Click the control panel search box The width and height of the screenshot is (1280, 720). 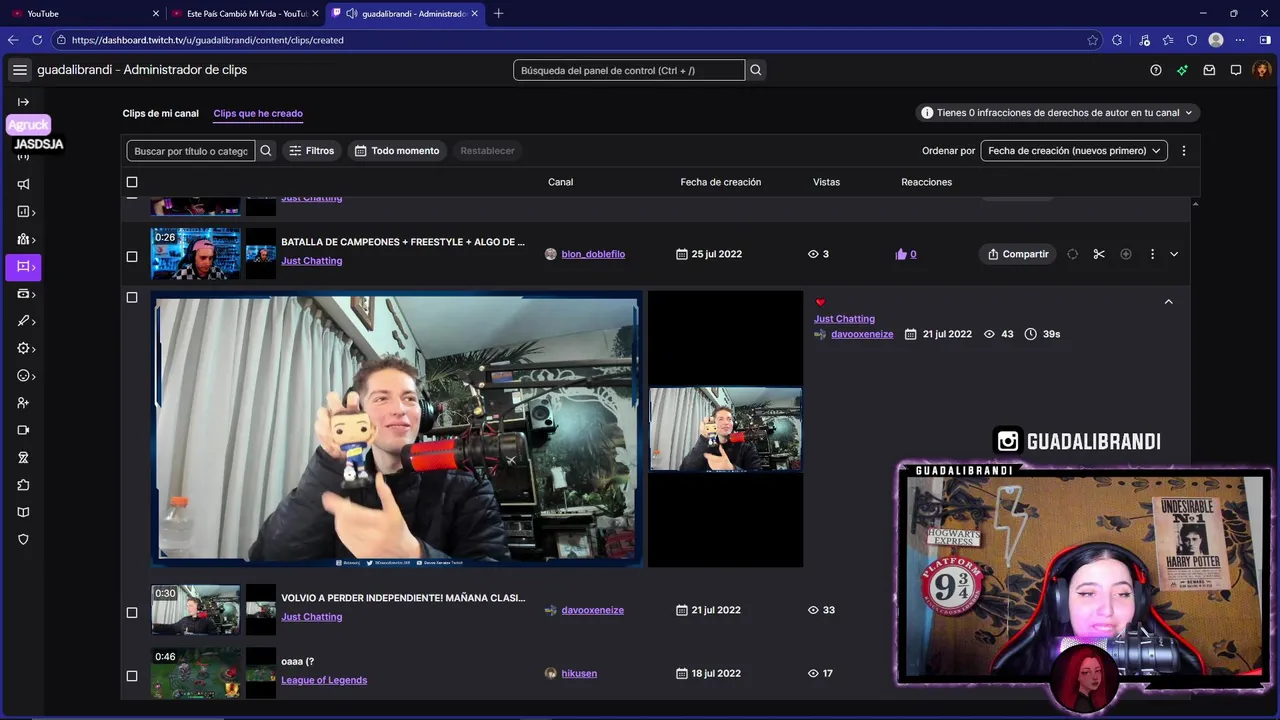coord(629,70)
